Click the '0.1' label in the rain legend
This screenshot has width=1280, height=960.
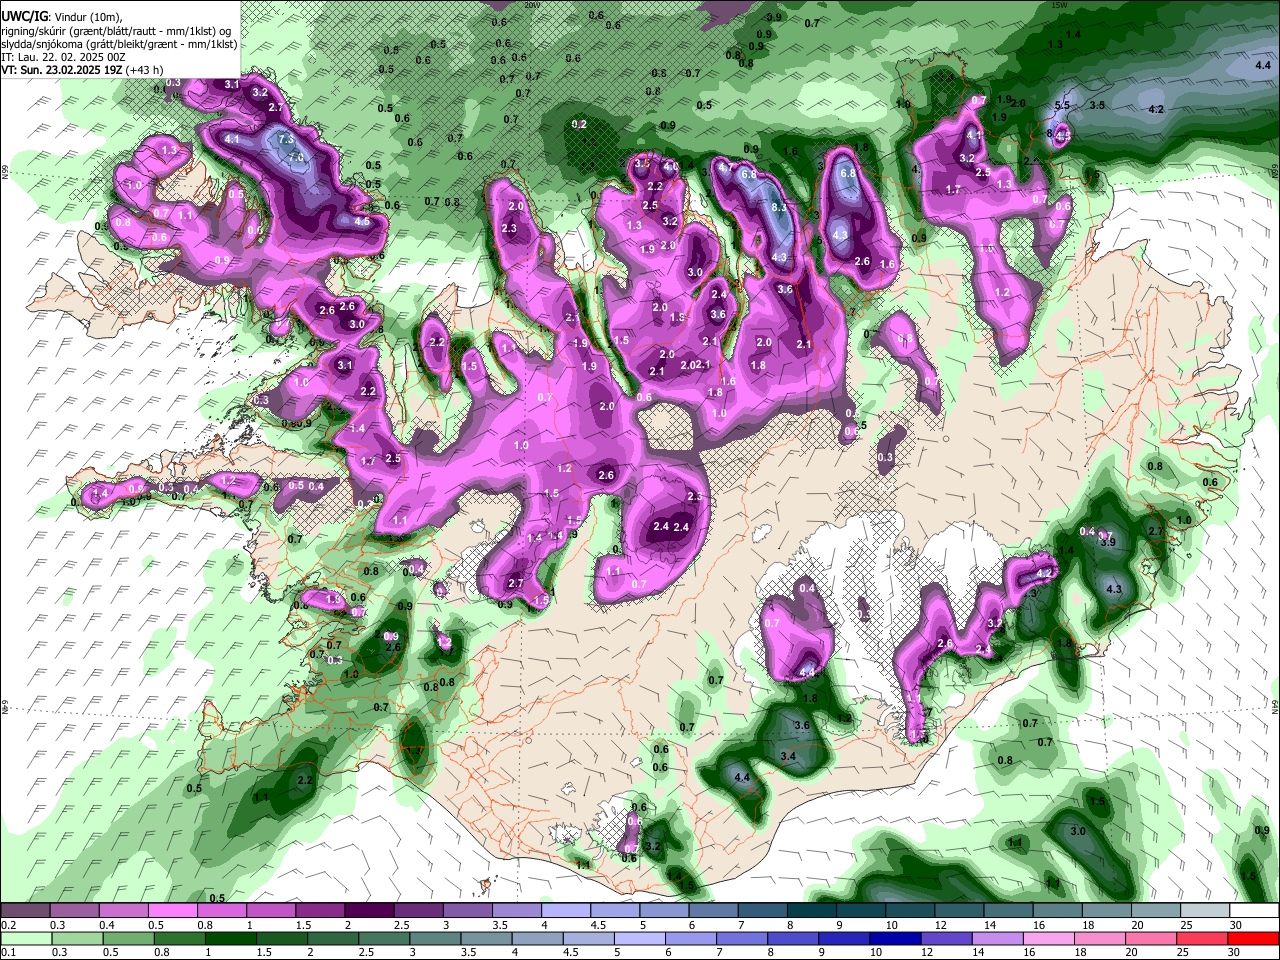[7, 952]
